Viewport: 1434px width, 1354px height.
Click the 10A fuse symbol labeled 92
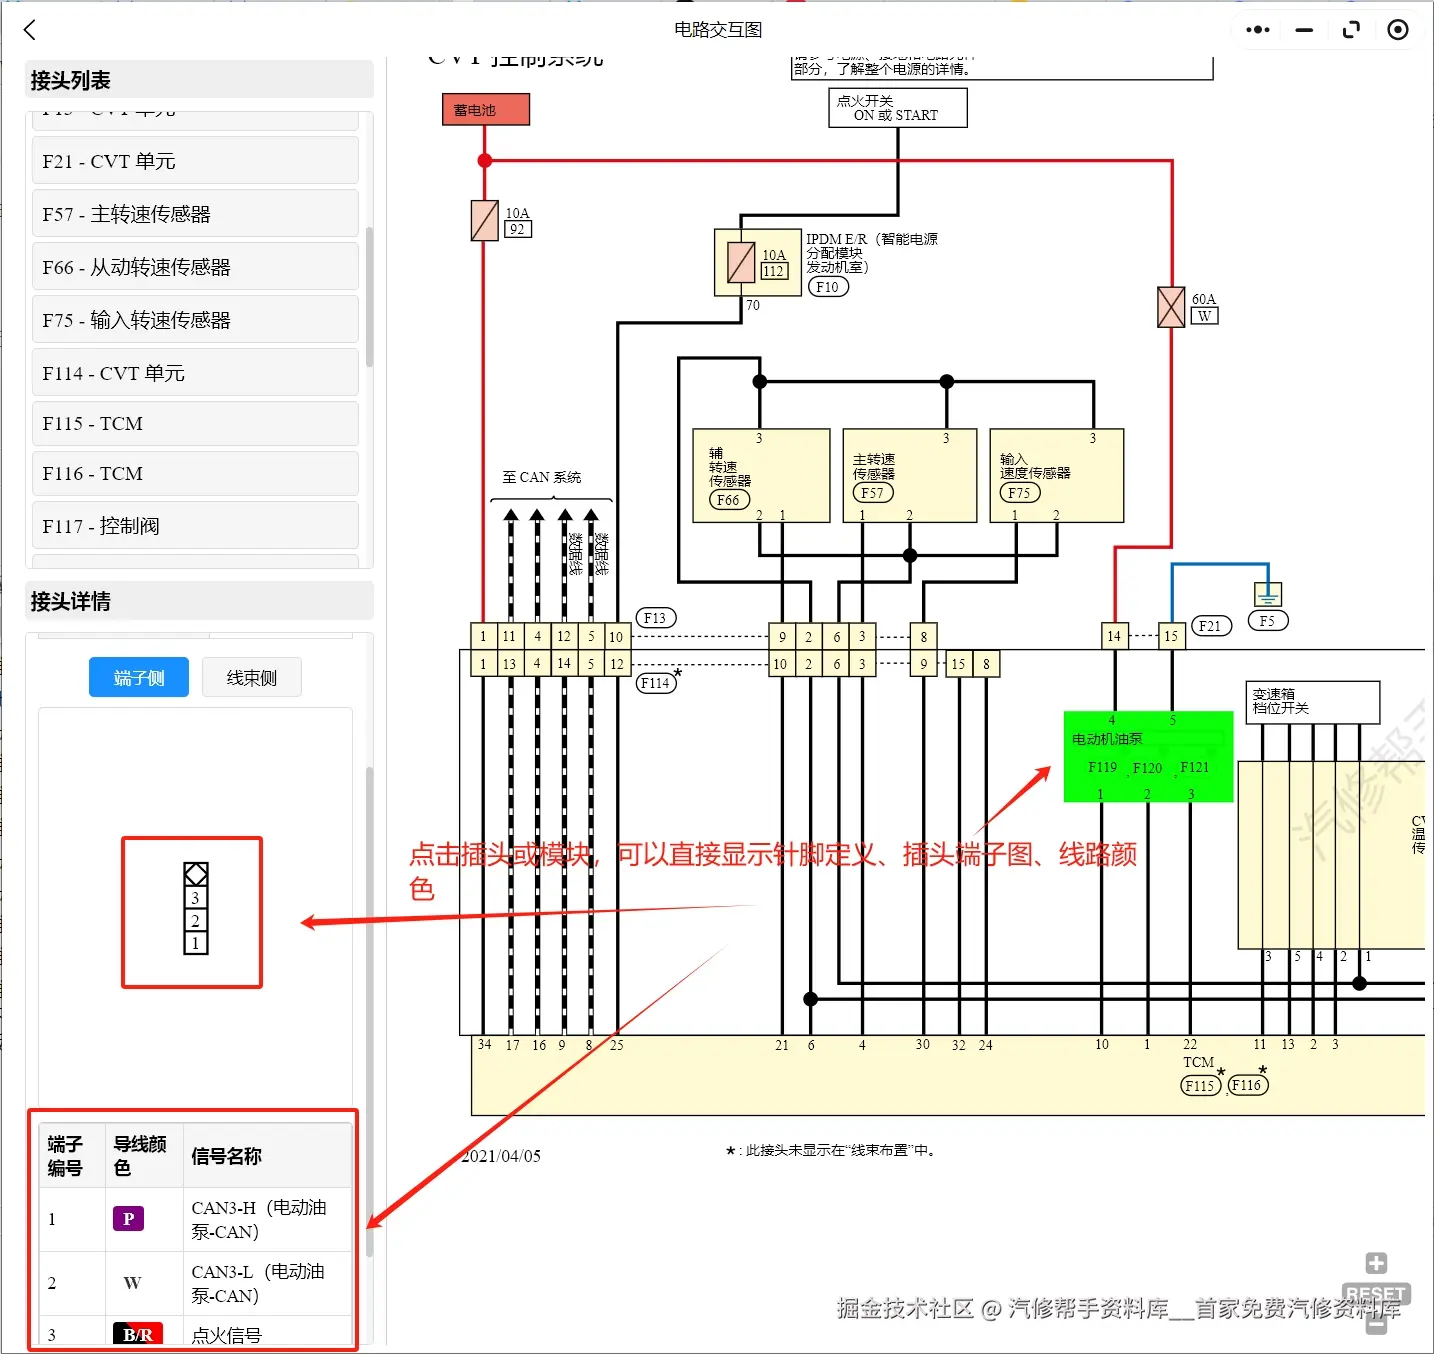point(484,221)
